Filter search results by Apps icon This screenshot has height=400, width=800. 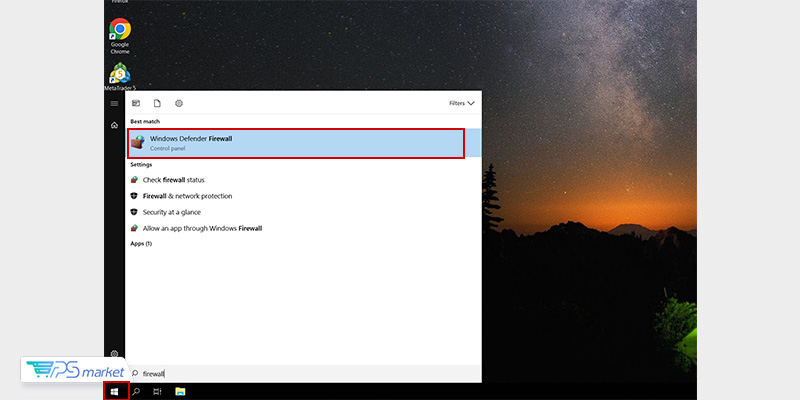(136, 103)
